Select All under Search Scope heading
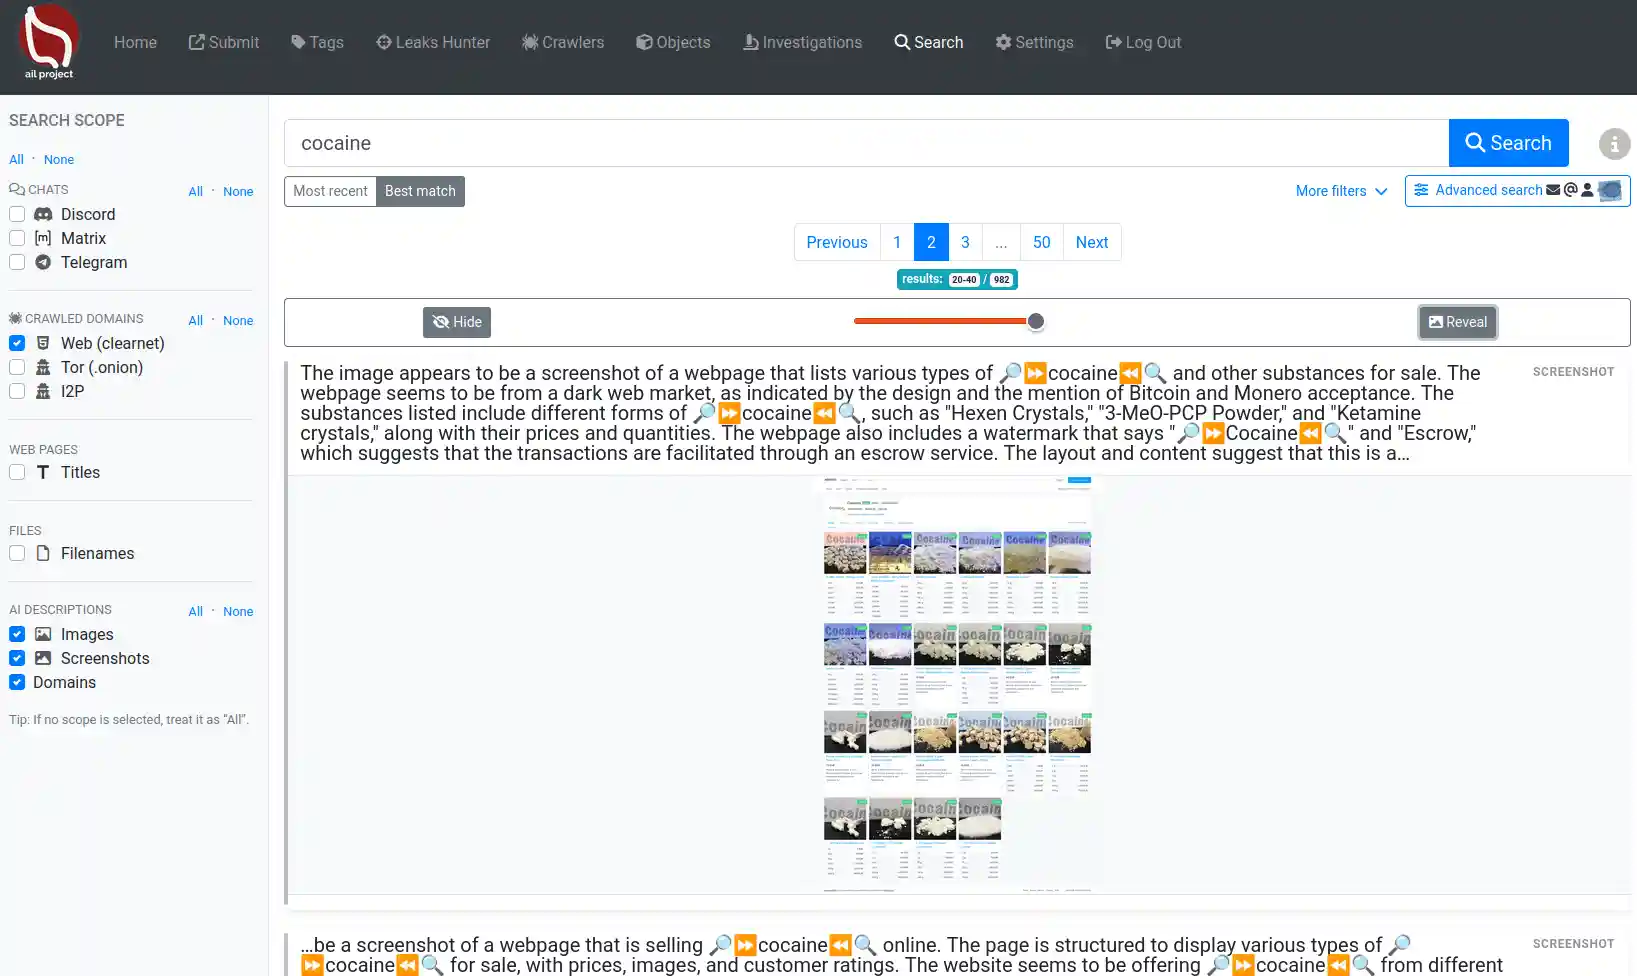 (x=17, y=159)
